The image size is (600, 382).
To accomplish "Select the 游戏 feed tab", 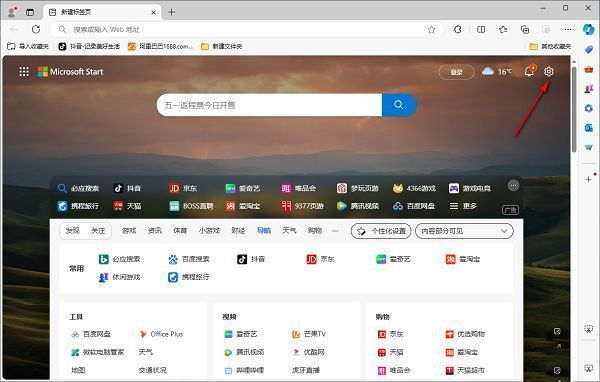I will pos(129,230).
